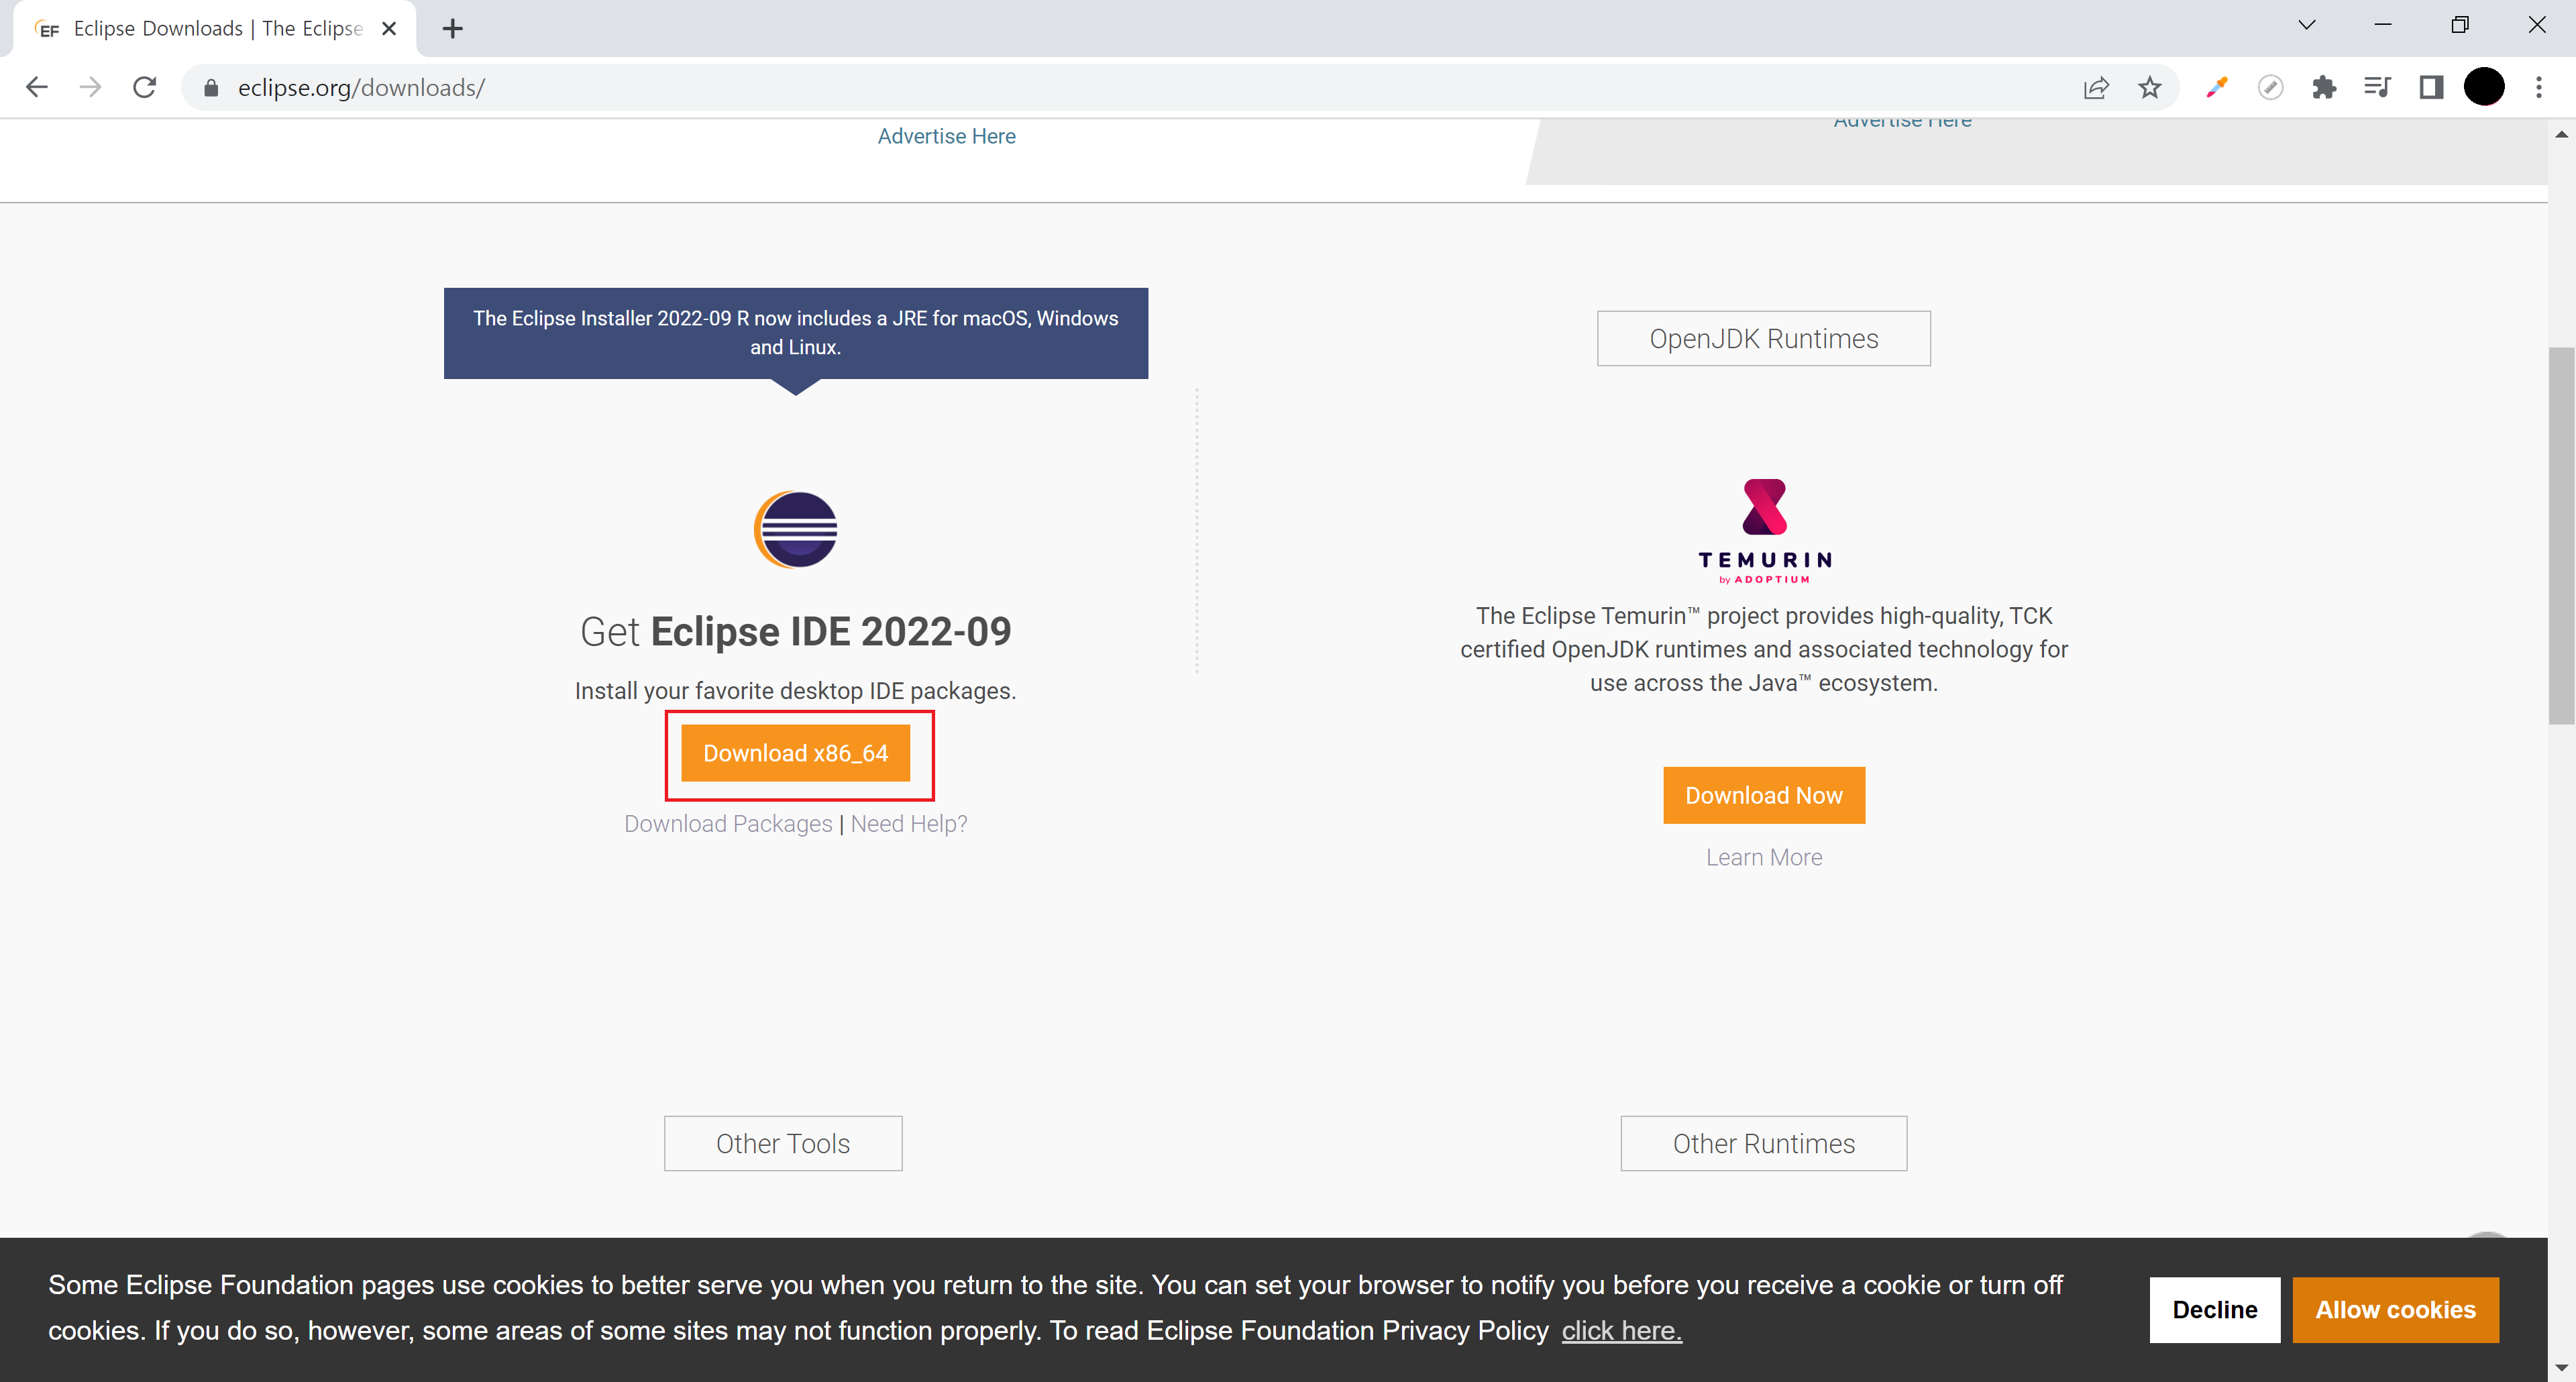The height and width of the screenshot is (1382, 2576).
Task: Click the Temurin by Adoptium logo
Action: (1764, 530)
